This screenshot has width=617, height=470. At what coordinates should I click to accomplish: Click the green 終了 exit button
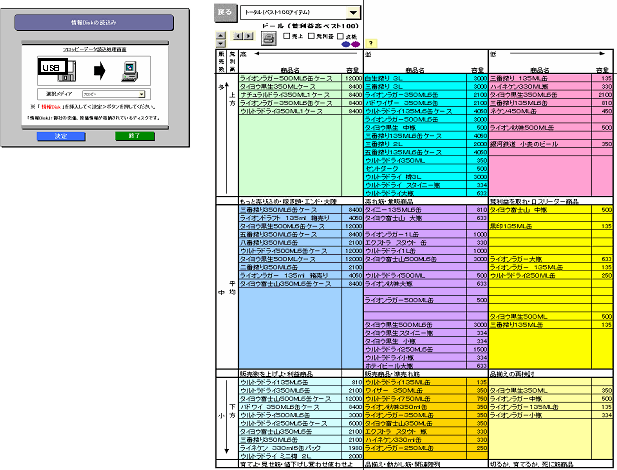click(135, 136)
